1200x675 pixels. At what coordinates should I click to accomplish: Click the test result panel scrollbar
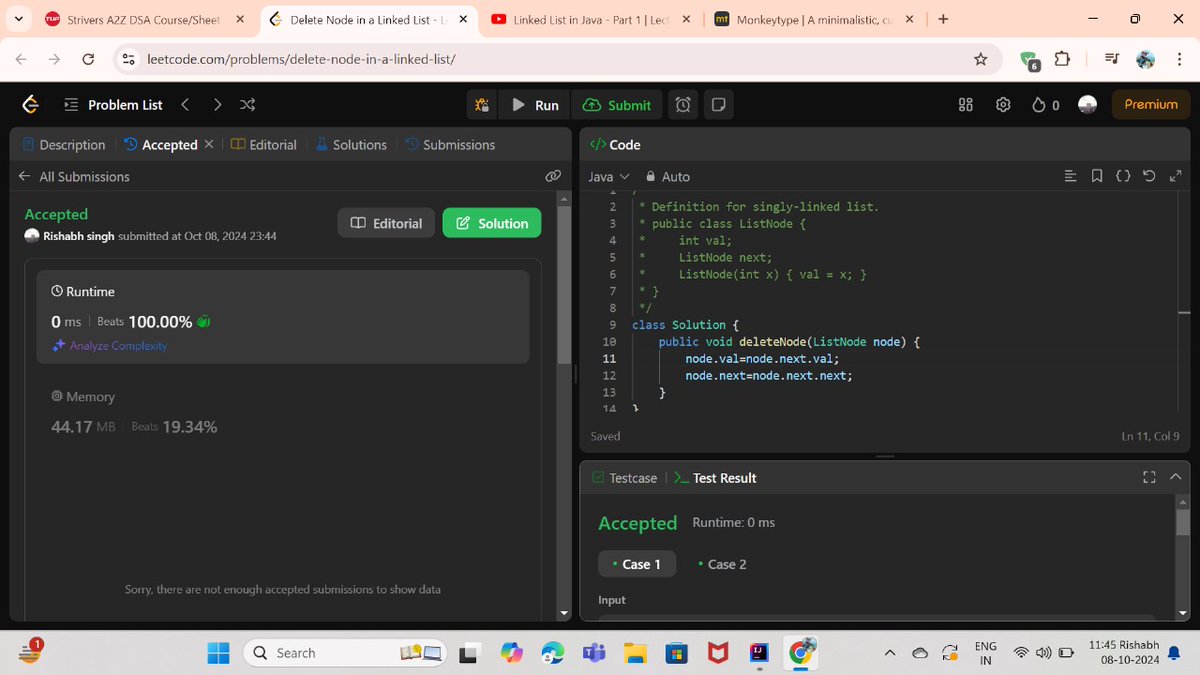click(1183, 522)
